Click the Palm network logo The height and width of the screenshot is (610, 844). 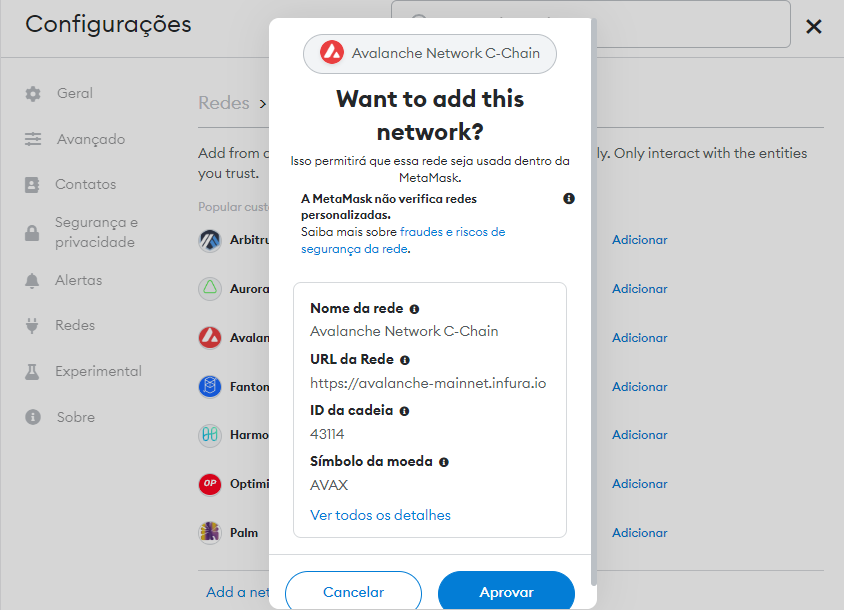click(210, 532)
